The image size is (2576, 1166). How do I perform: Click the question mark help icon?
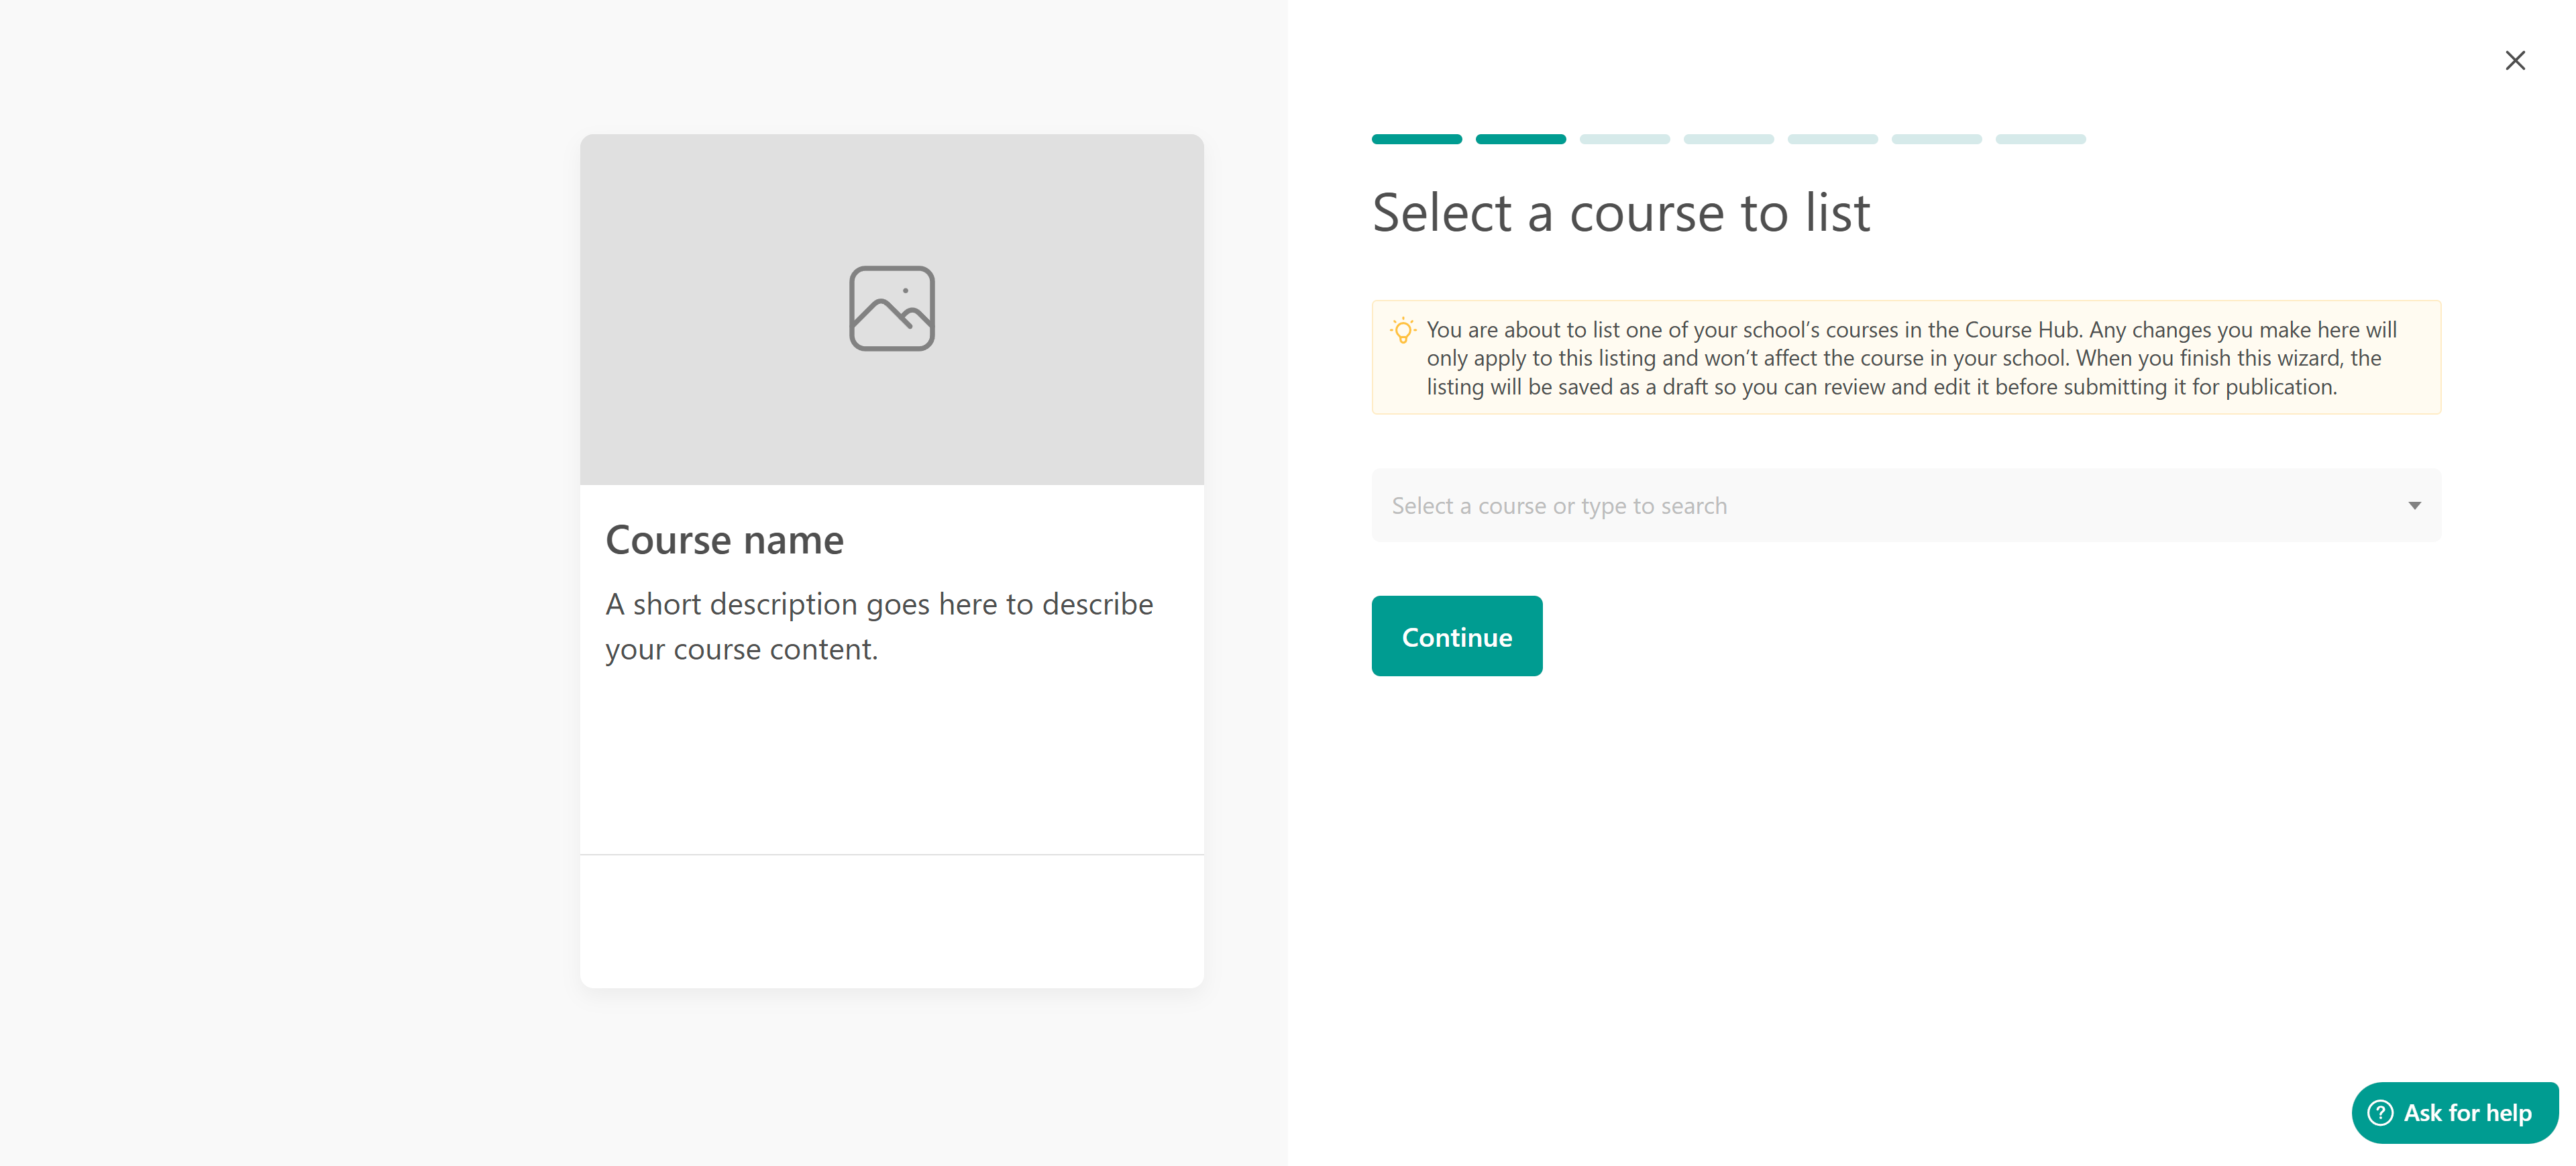tap(2380, 1112)
